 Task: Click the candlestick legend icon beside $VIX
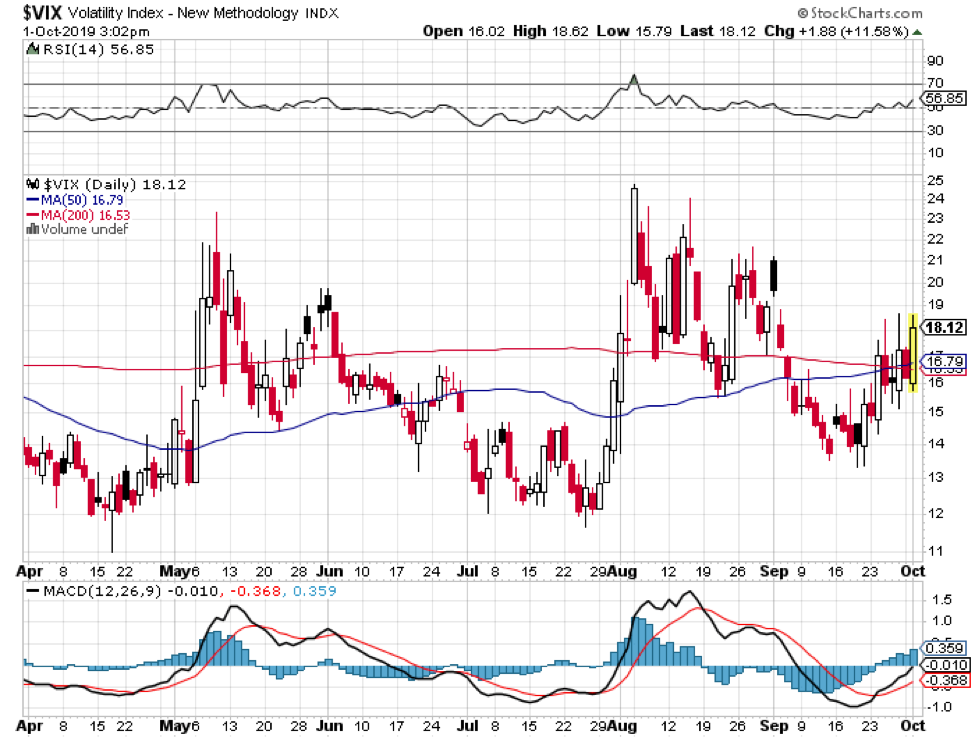(33, 184)
